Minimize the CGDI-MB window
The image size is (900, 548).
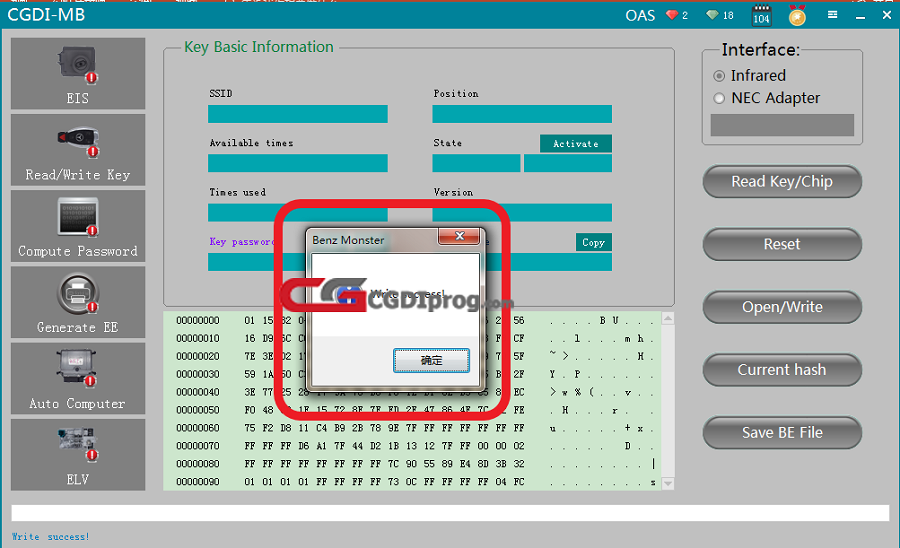point(860,16)
